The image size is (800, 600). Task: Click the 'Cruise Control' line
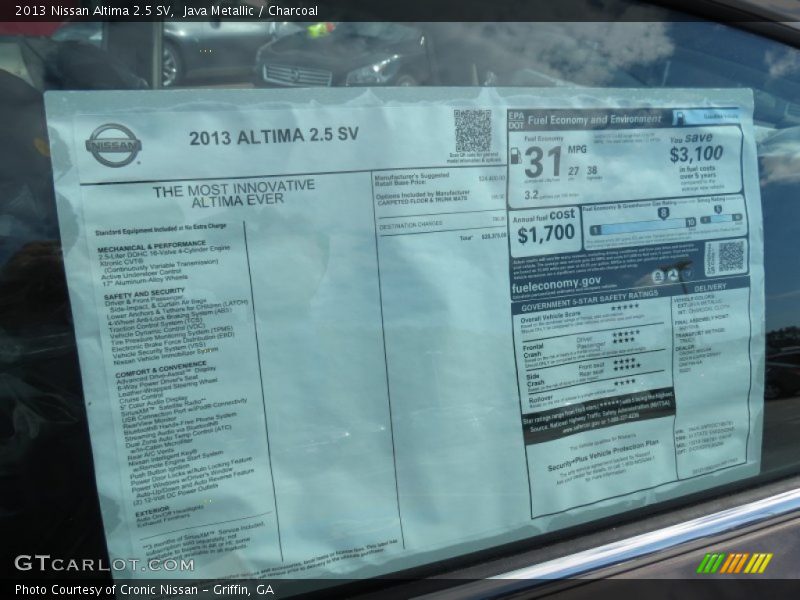click(140, 398)
